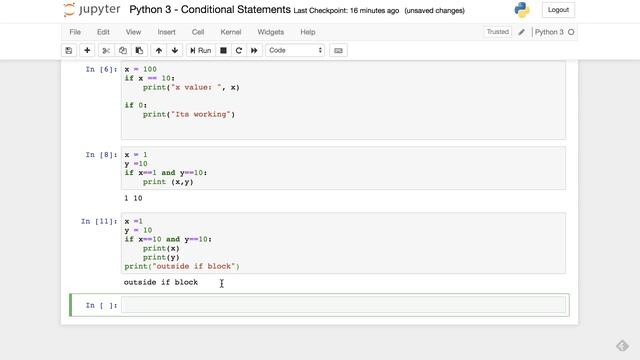Image resolution: width=640 pixels, height=360 pixels.
Task: Paste cells below icon
Action: 139,51
